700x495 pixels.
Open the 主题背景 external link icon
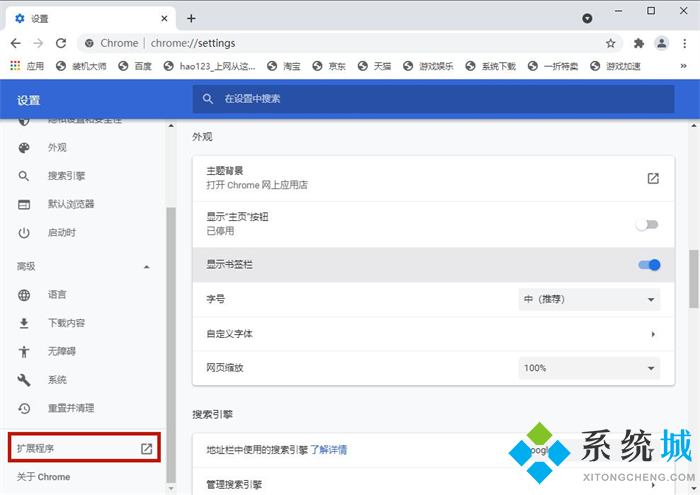pyautogui.click(x=653, y=179)
